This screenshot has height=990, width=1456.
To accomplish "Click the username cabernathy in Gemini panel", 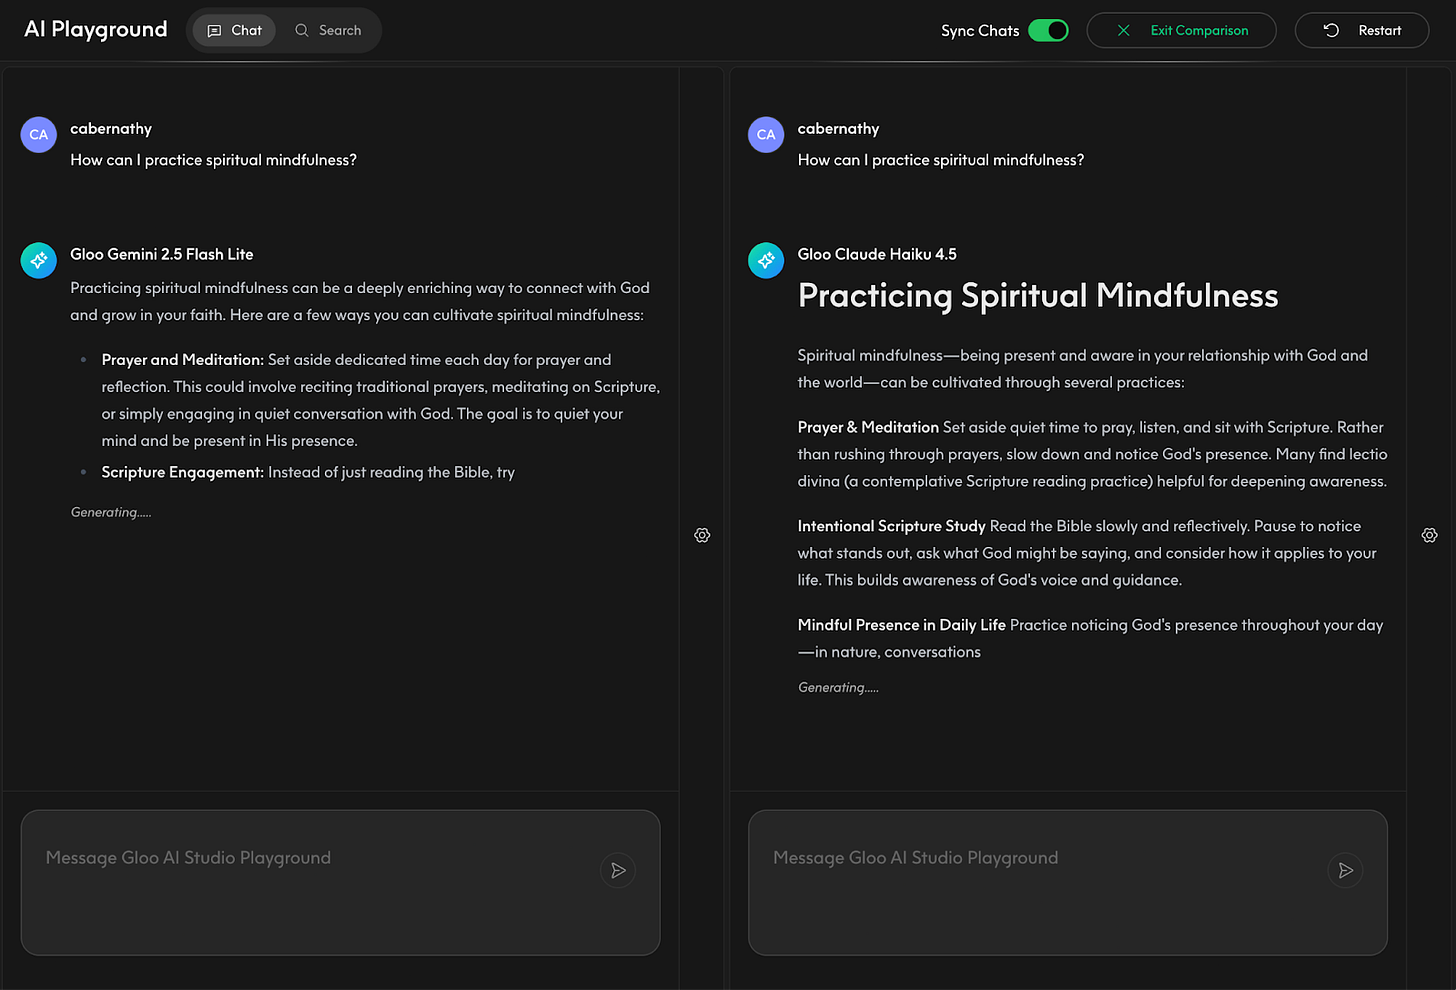I will pyautogui.click(x=111, y=128).
